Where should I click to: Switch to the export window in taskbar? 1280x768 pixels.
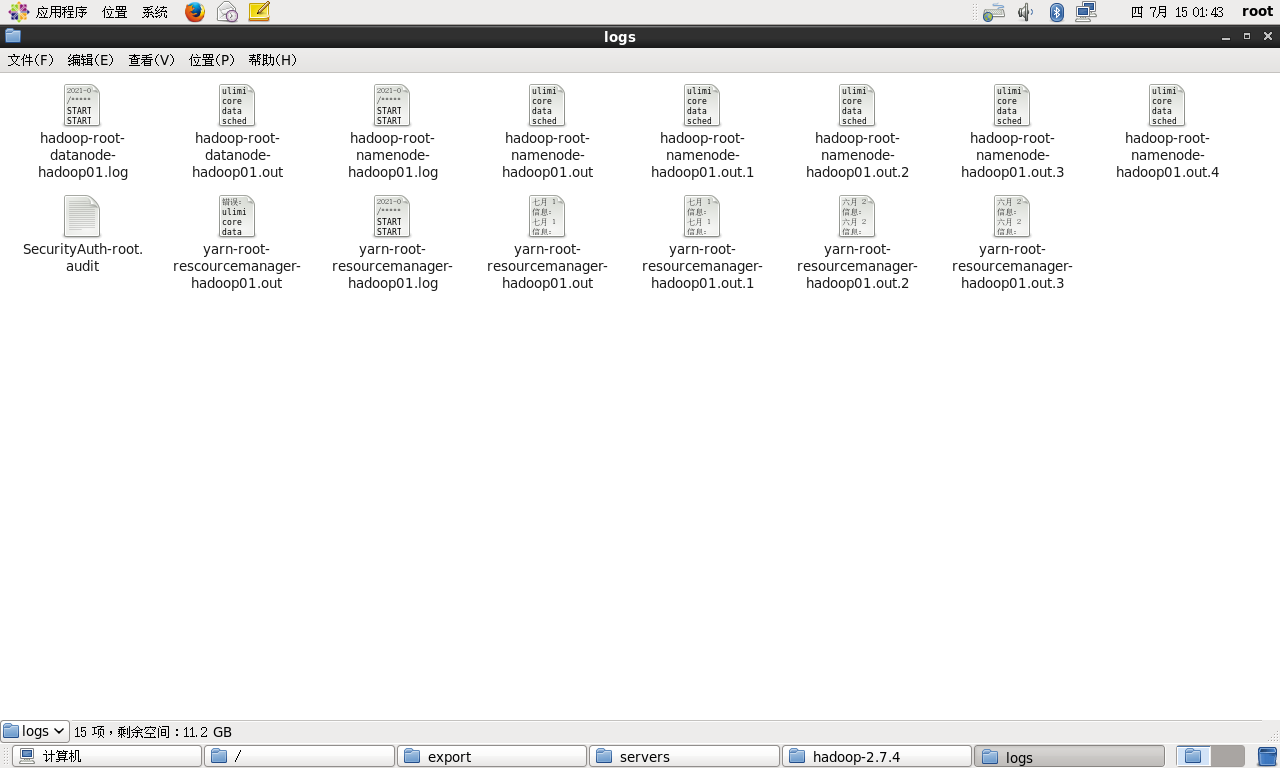[492, 756]
